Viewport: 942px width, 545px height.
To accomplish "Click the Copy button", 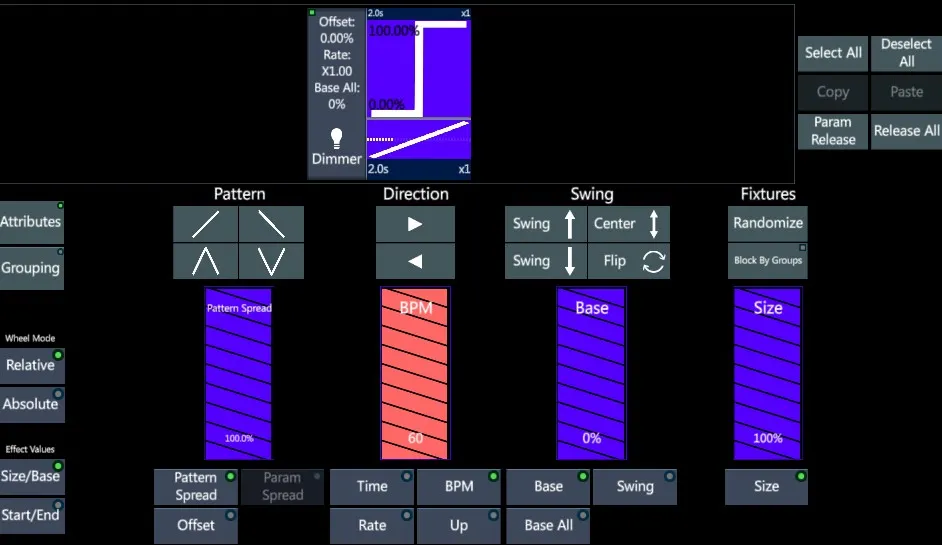I will click(x=833, y=92).
